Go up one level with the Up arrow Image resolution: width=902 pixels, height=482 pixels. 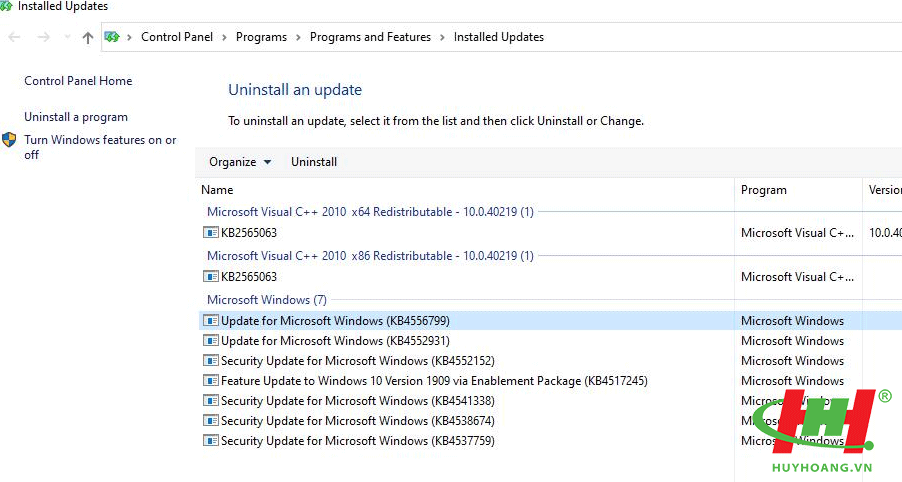point(87,38)
